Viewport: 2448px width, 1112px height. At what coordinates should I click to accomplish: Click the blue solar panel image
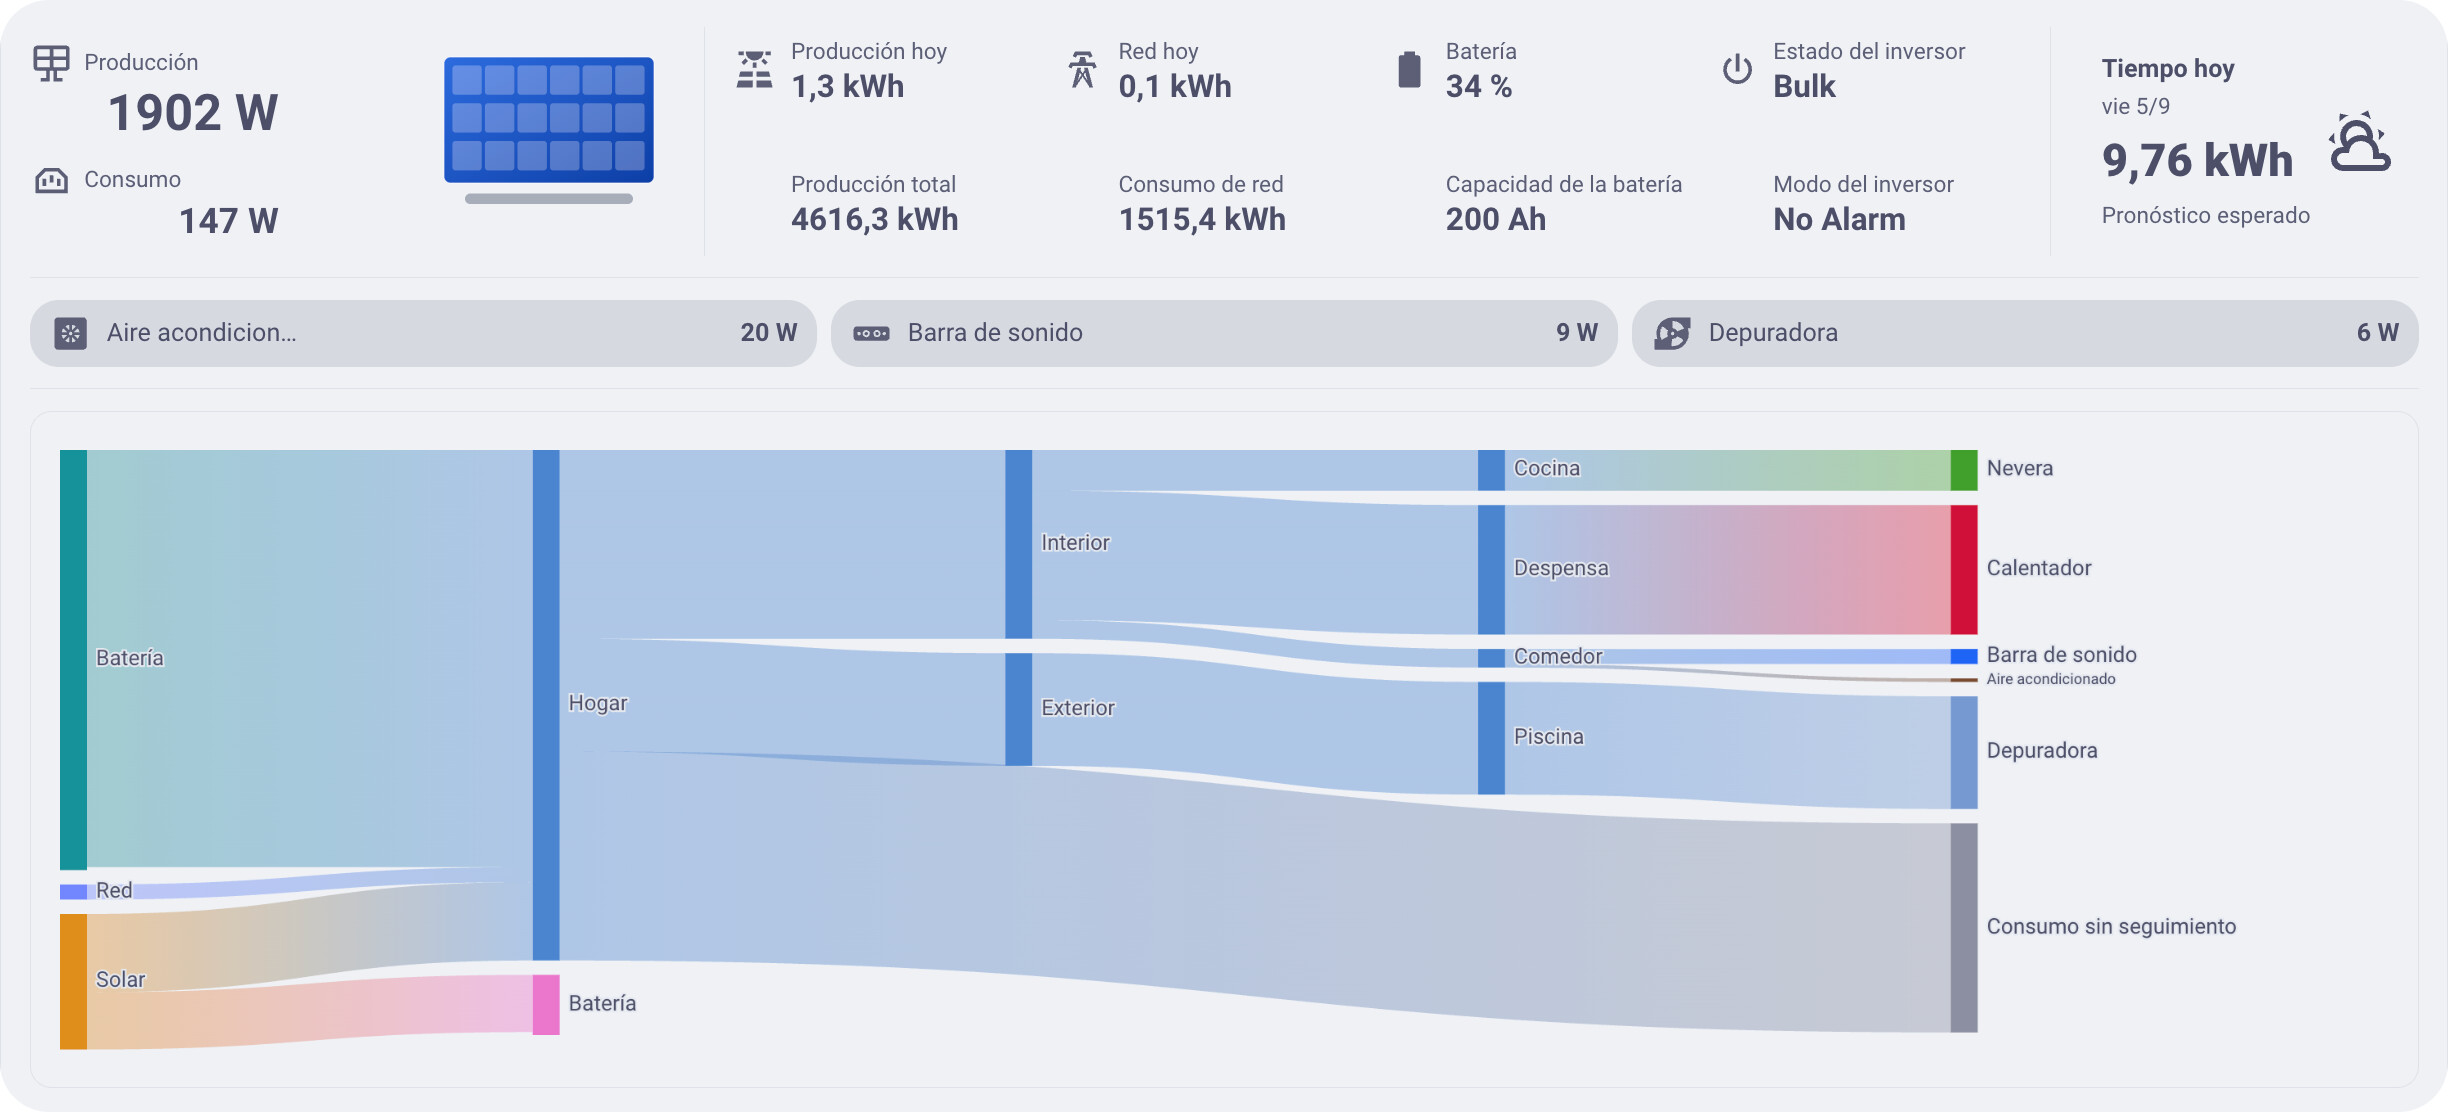click(x=548, y=120)
